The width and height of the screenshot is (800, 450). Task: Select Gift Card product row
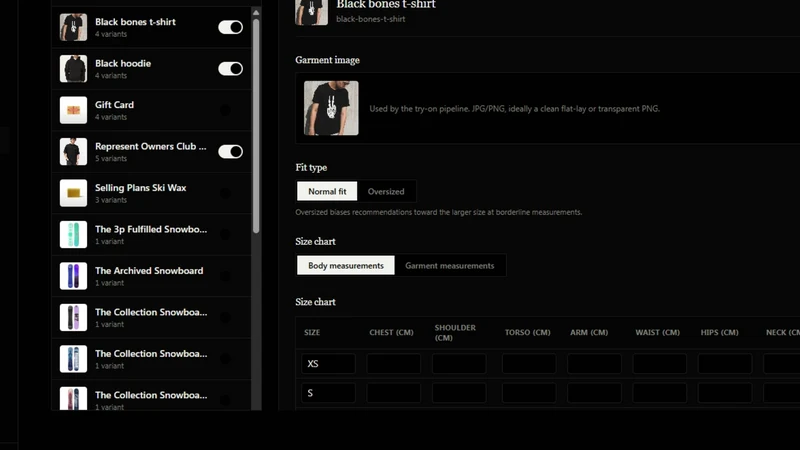pyautogui.click(x=152, y=110)
